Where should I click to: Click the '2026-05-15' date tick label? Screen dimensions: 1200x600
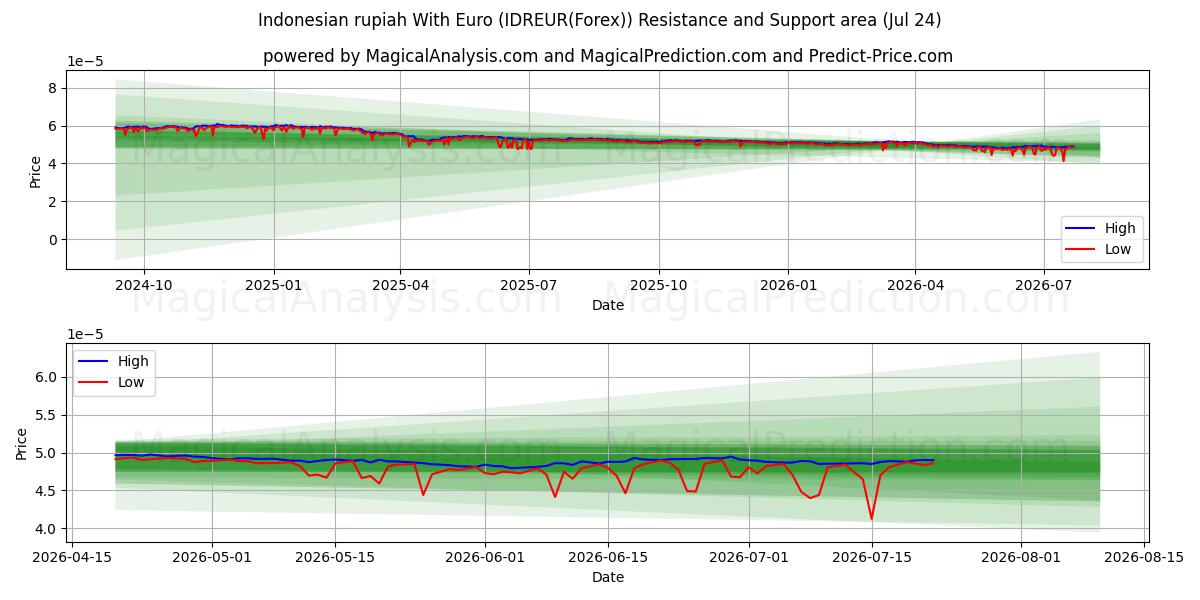335,558
